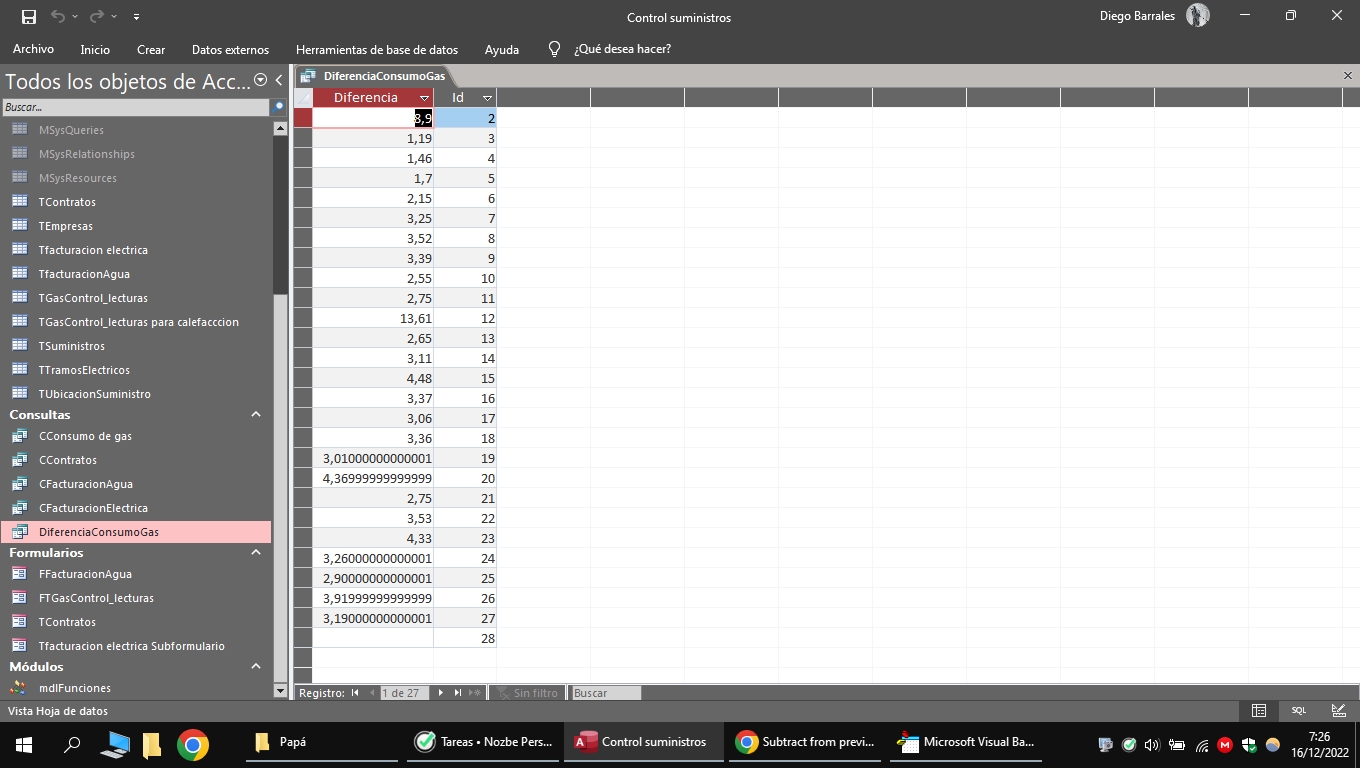Open Tfacturacion electrica table
The height and width of the screenshot is (768, 1360).
point(93,250)
